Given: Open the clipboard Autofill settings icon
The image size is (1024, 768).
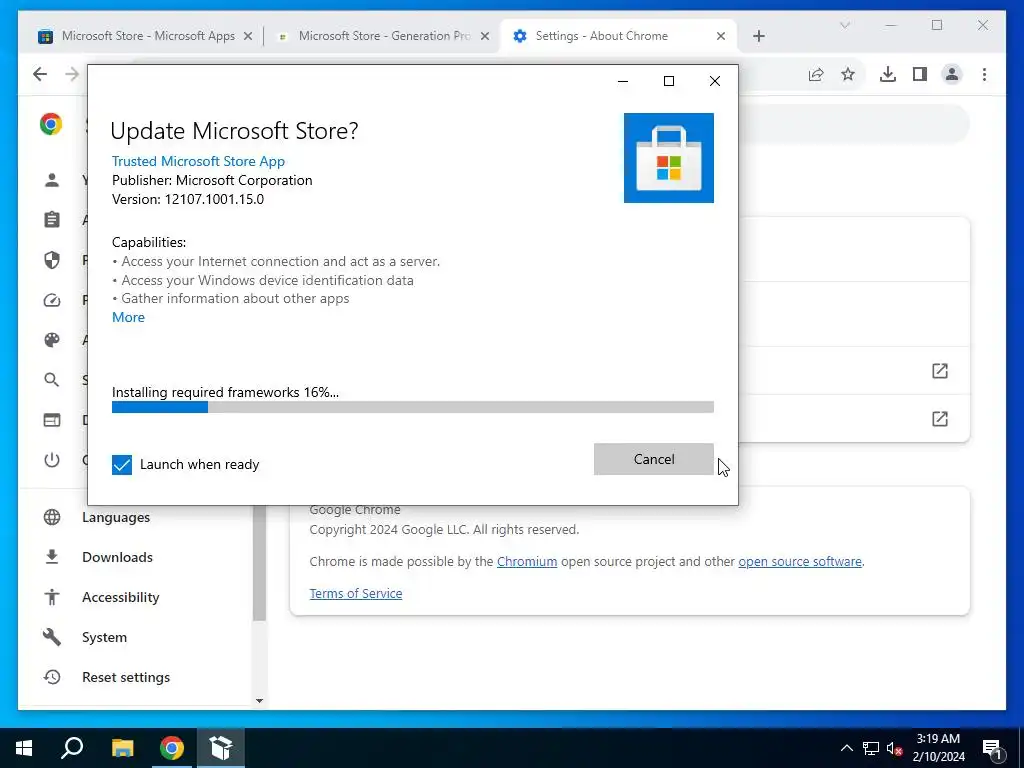Looking at the screenshot, I should click(52, 220).
